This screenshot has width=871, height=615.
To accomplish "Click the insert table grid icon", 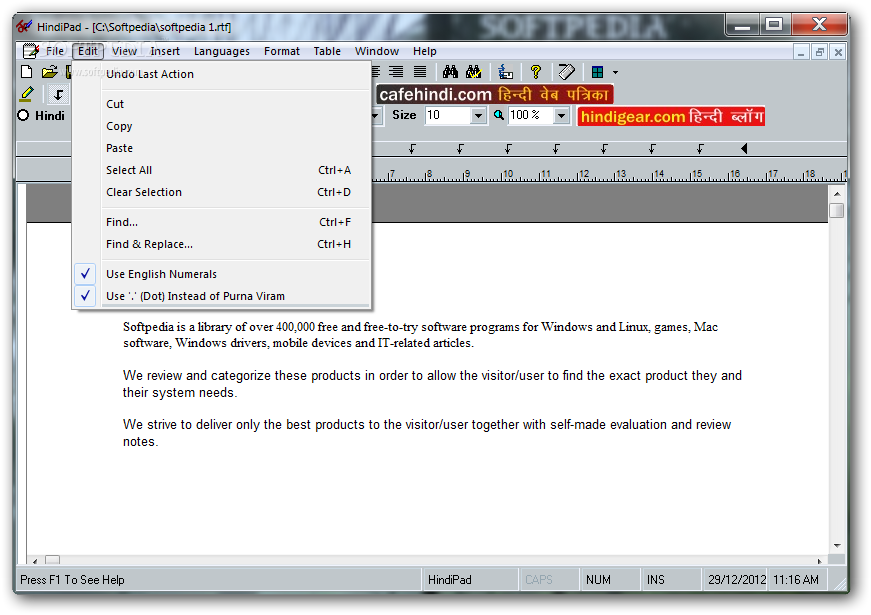I will tap(597, 72).
